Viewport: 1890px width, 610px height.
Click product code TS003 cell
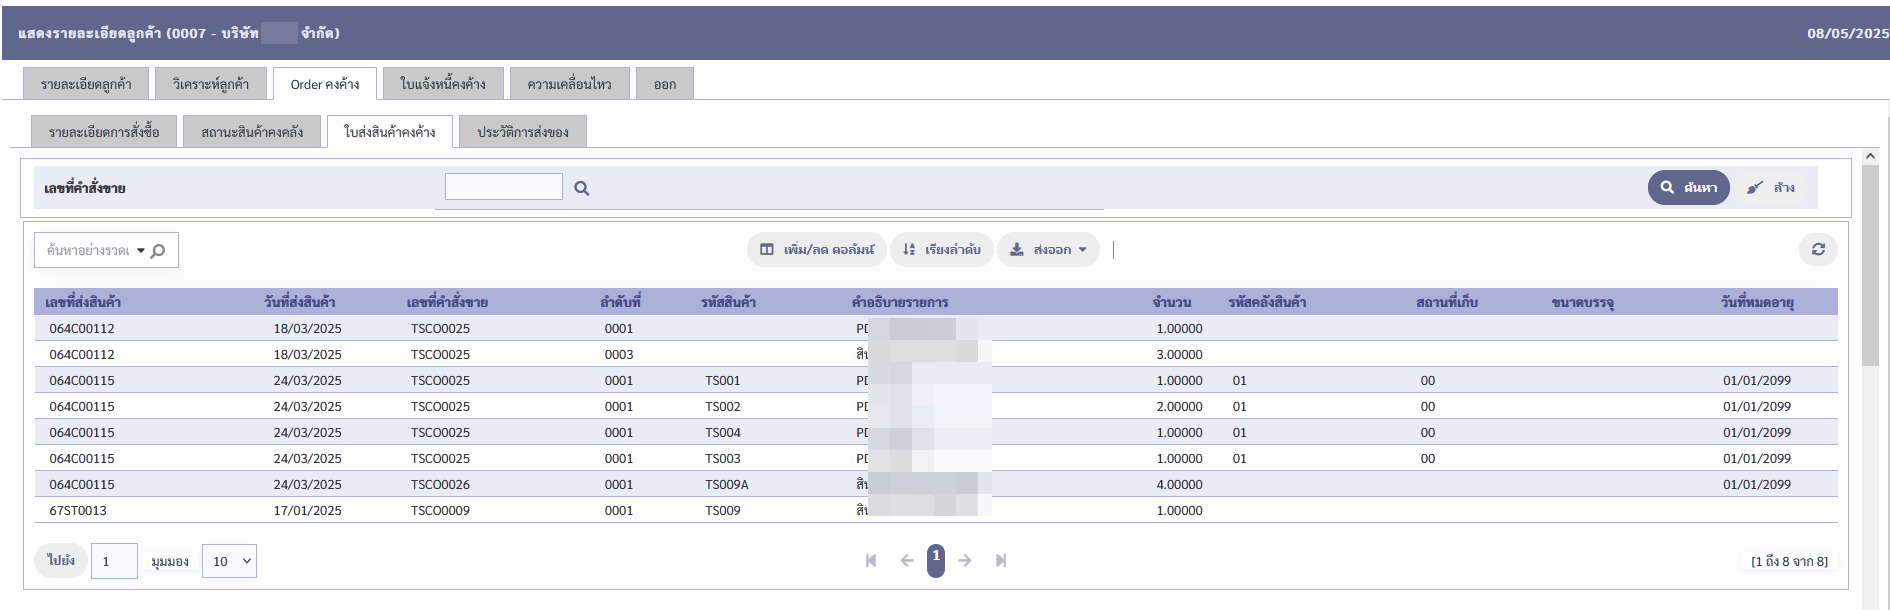[723, 458]
